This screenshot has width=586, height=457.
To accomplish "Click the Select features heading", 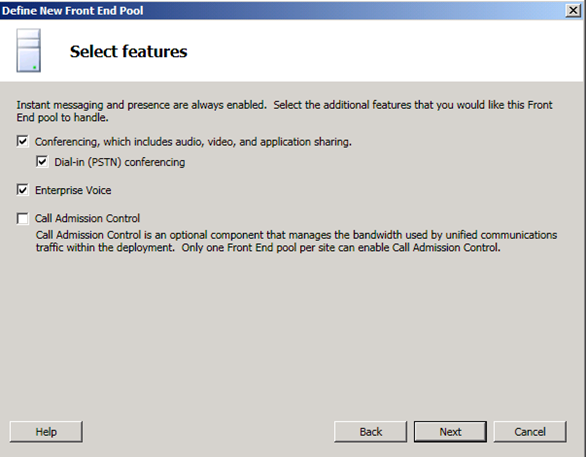I will [129, 52].
